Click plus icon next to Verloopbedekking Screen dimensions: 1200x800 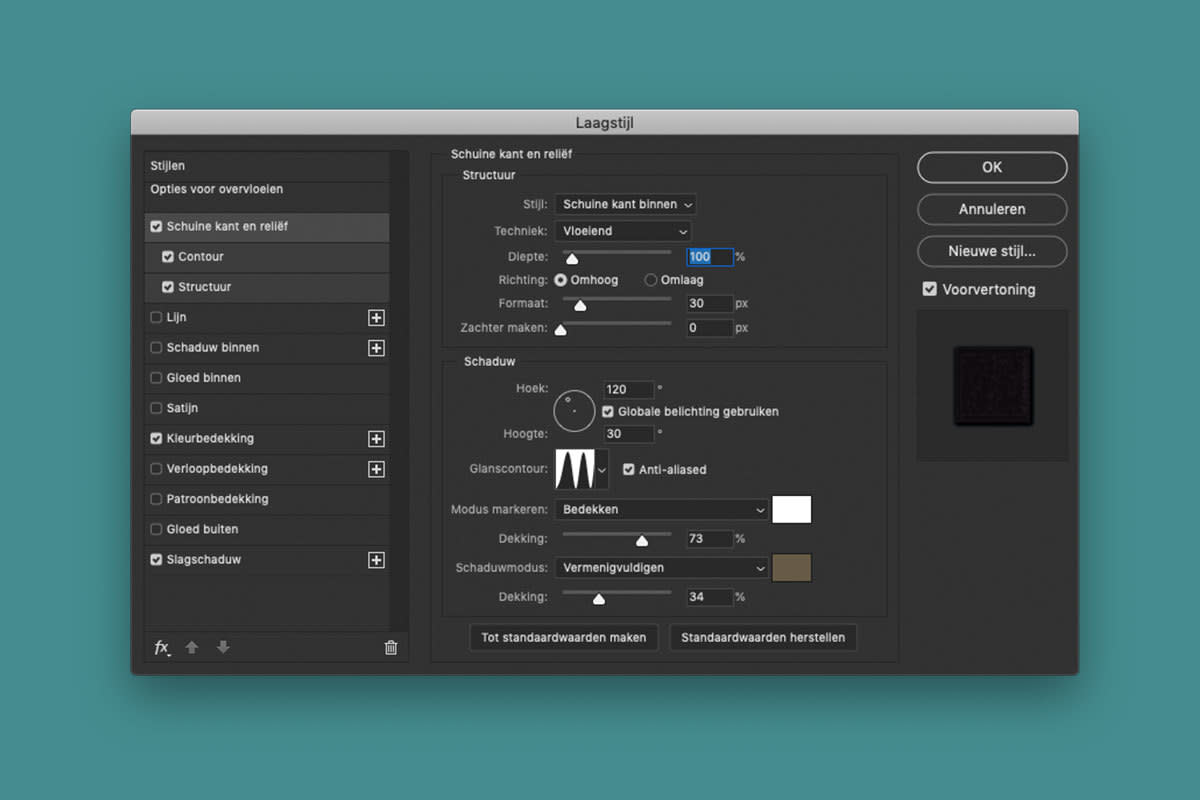[x=376, y=469]
